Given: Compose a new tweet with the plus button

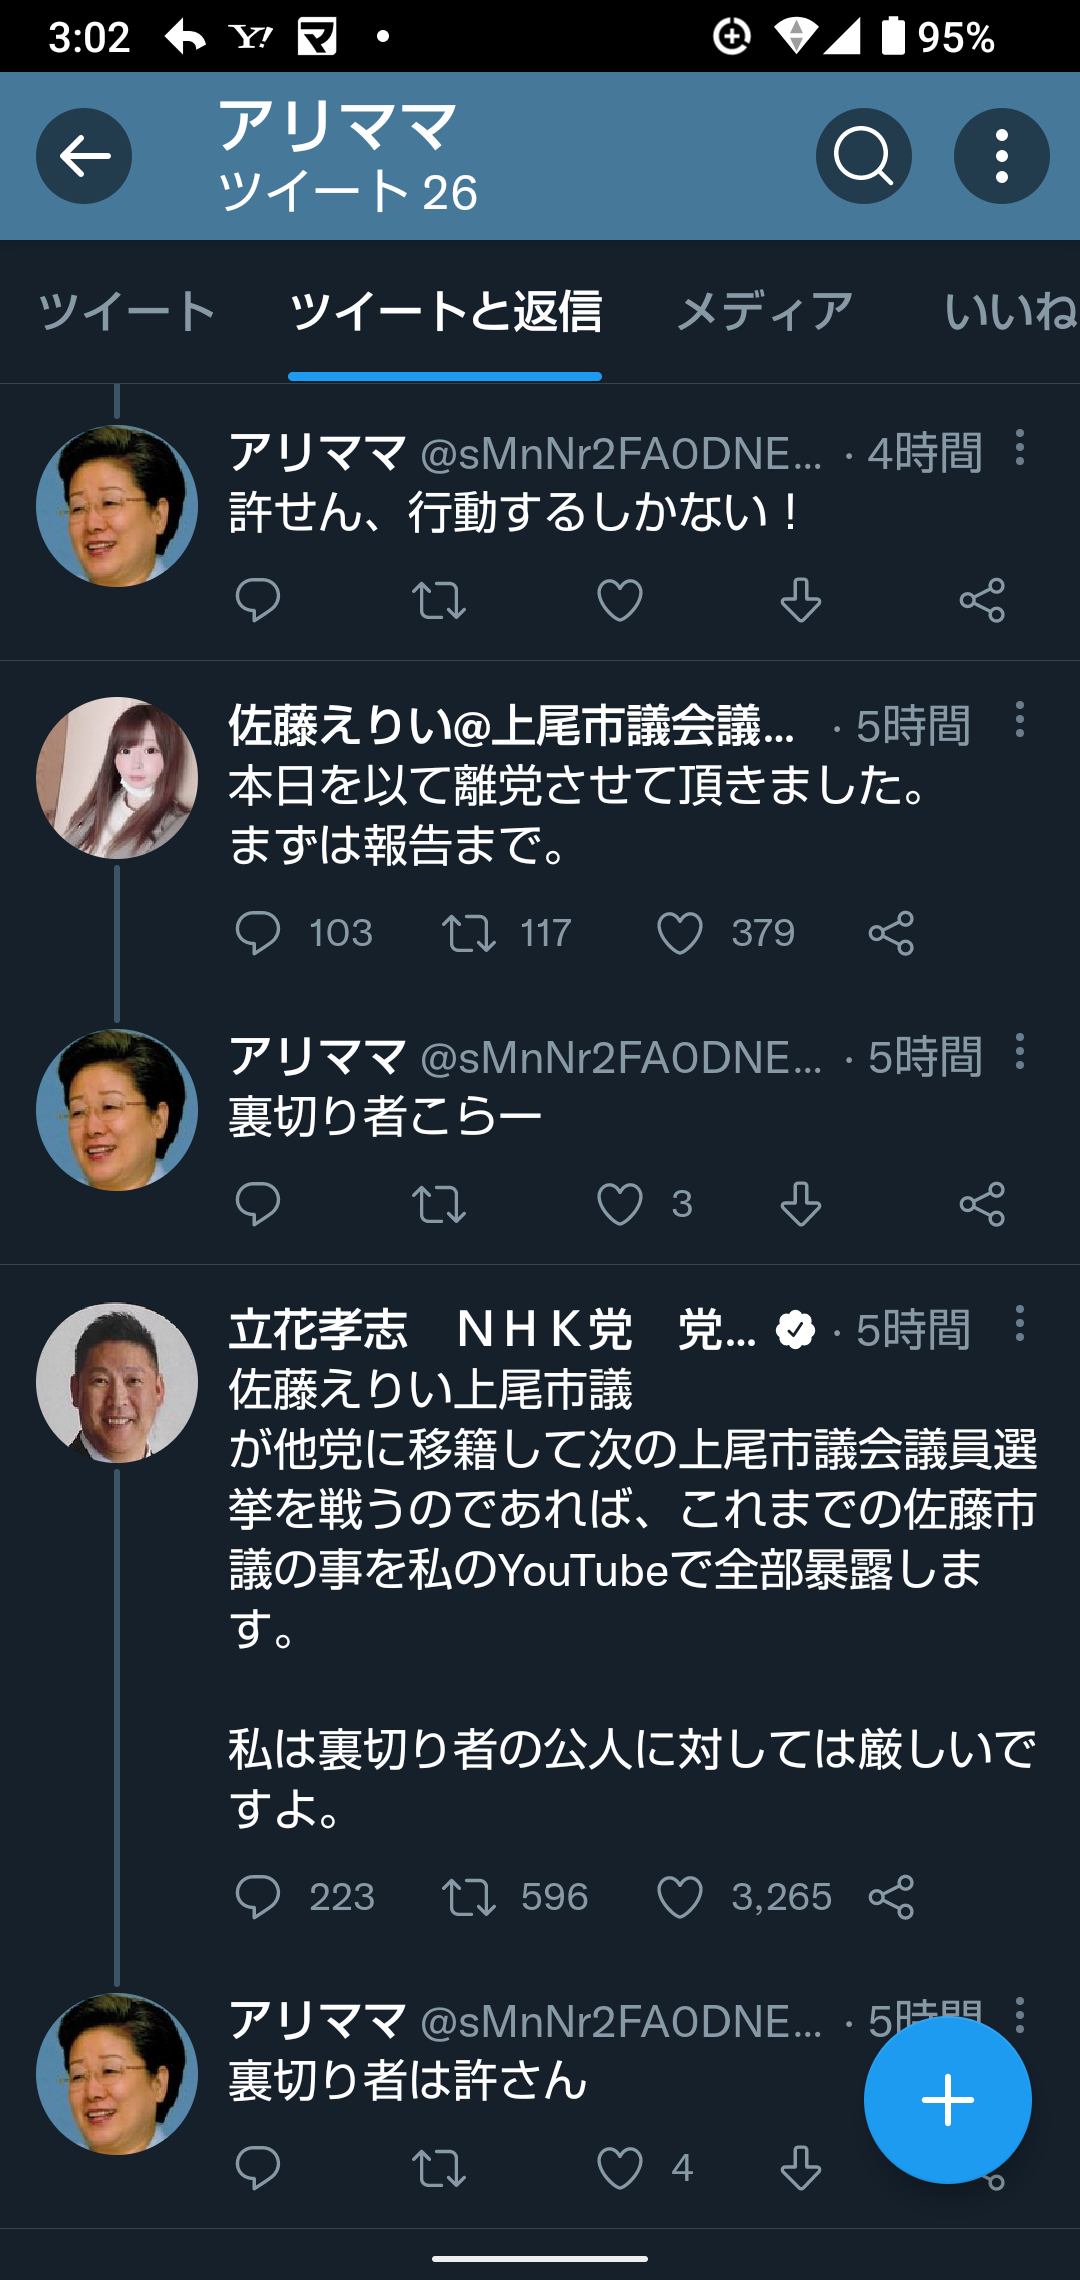Looking at the screenshot, I should [947, 2099].
